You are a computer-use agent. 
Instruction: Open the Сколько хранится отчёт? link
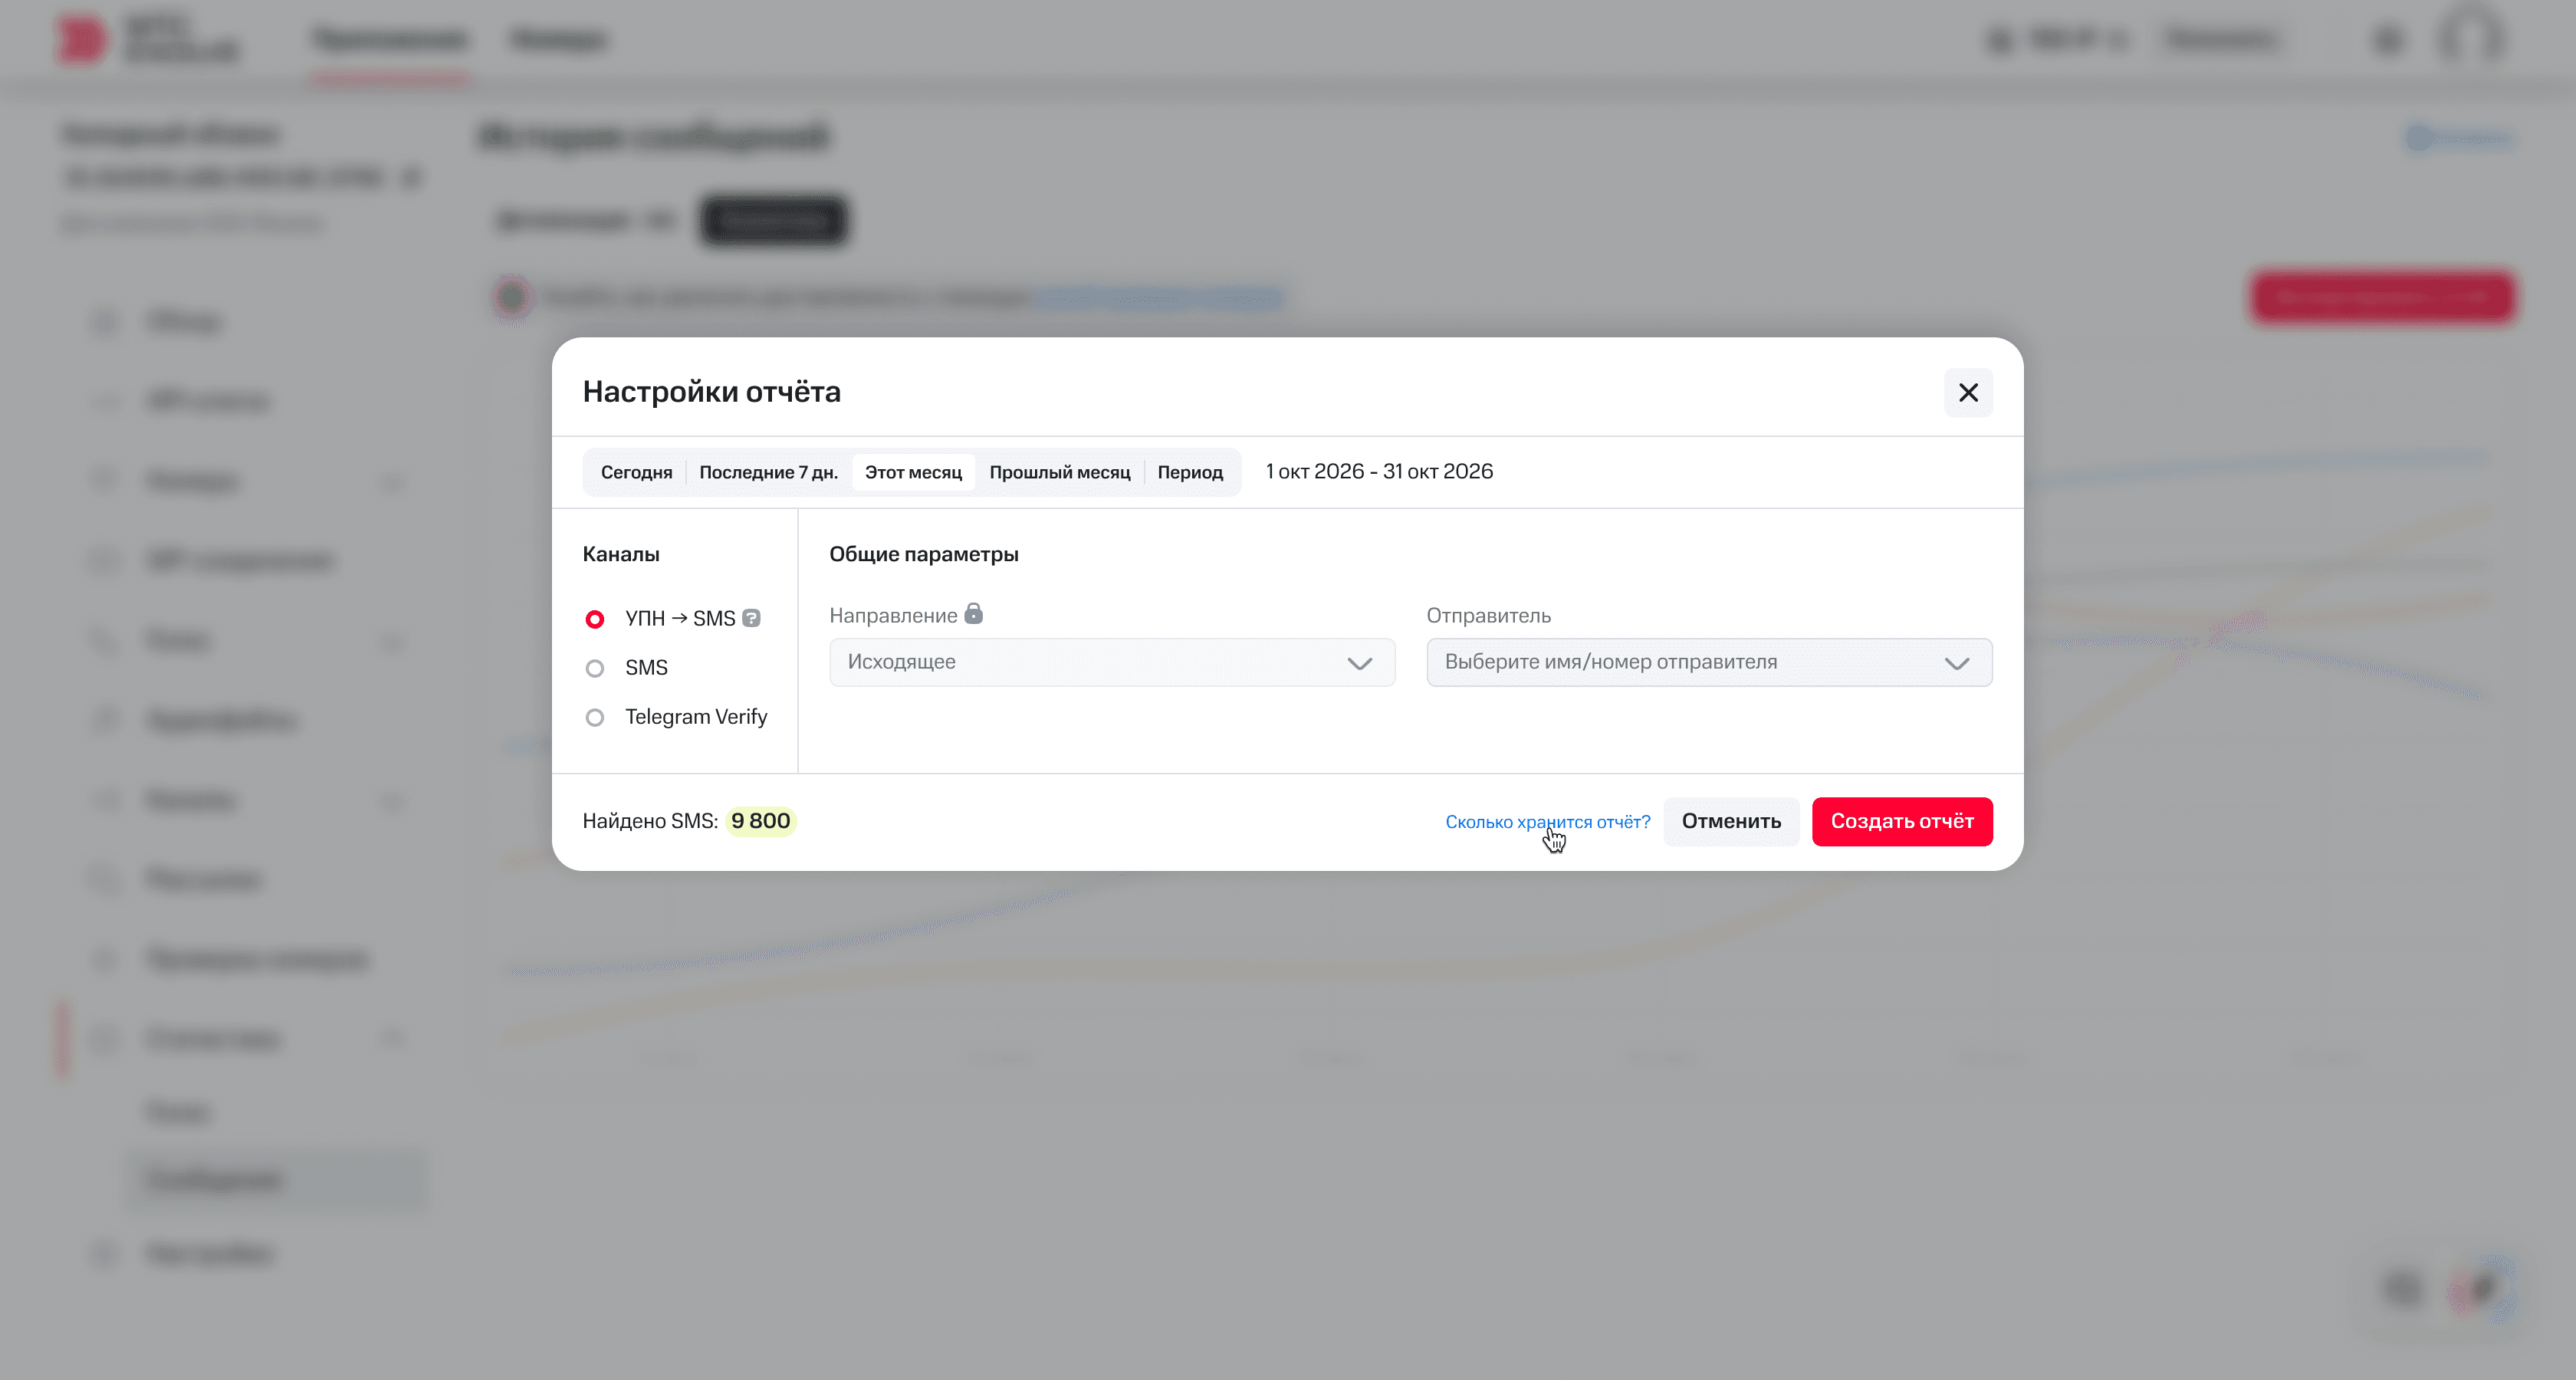coord(1547,821)
